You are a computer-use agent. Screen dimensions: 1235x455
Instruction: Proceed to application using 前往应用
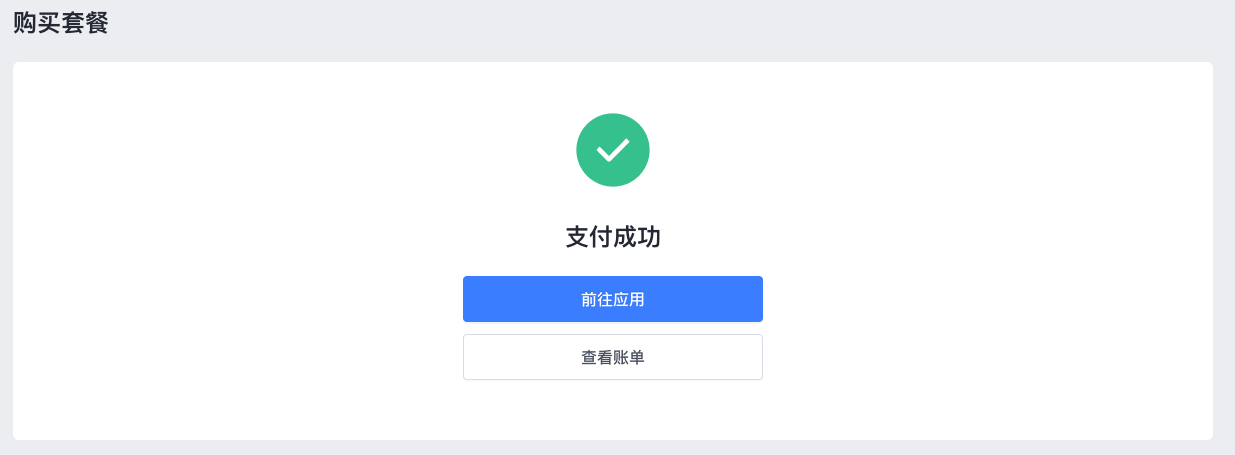tap(613, 299)
